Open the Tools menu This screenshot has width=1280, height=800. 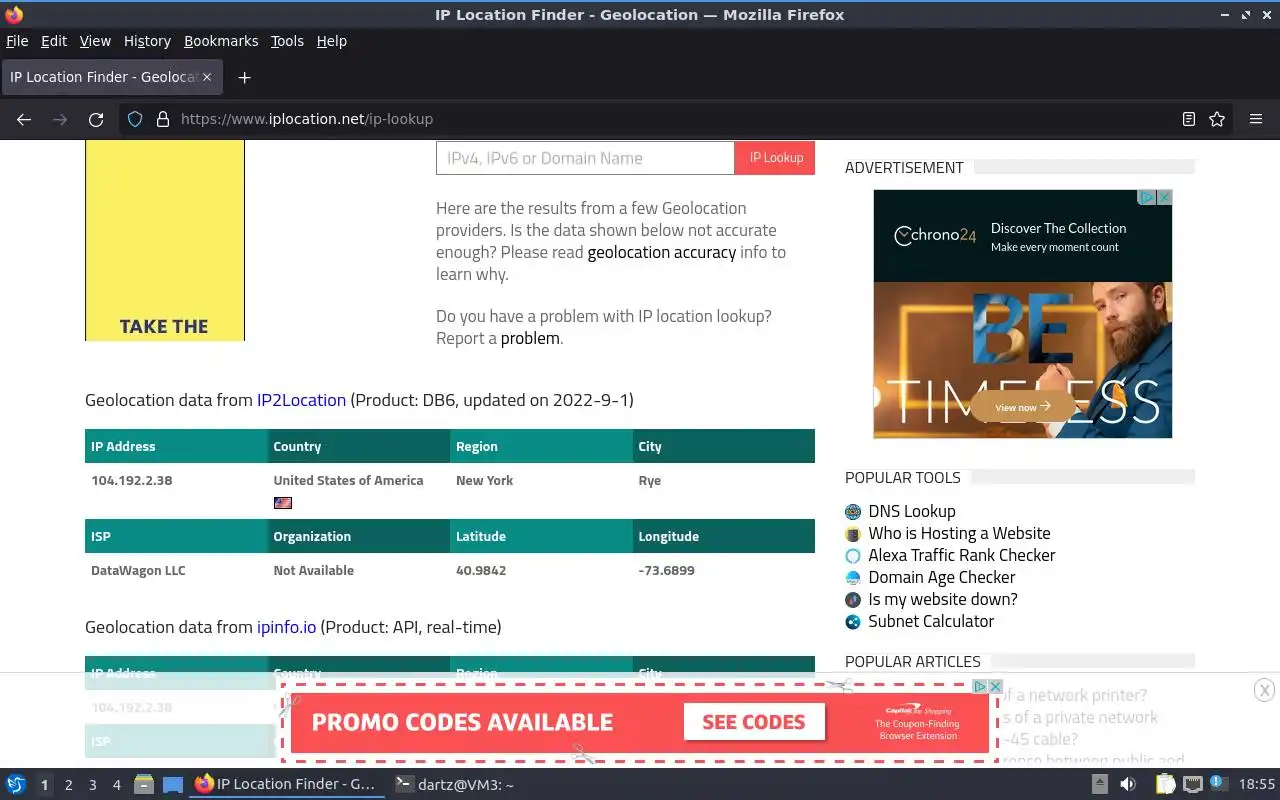pyautogui.click(x=287, y=41)
